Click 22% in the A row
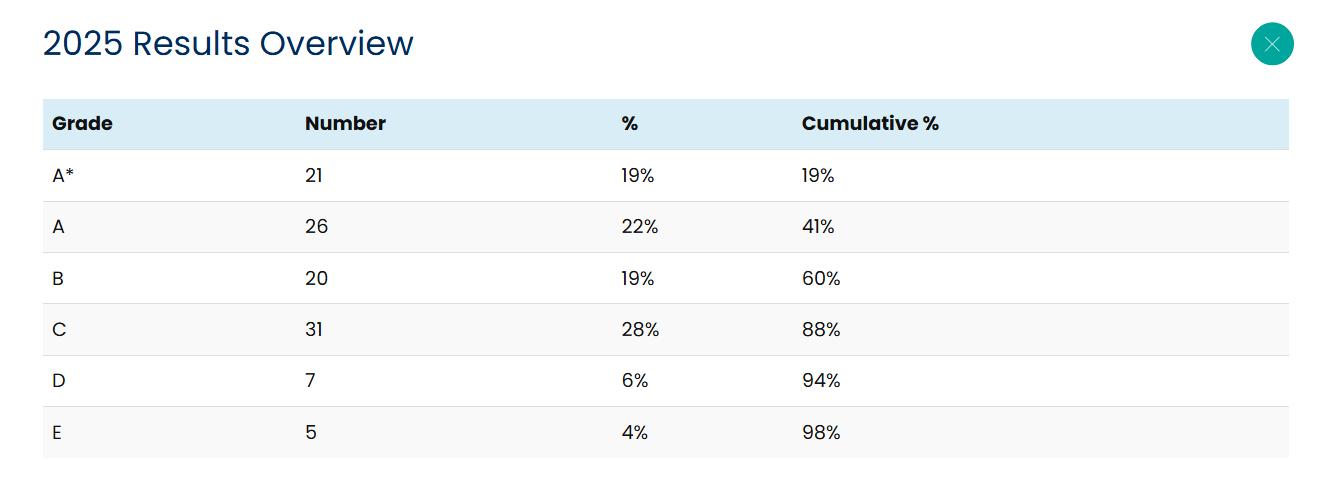 point(640,227)
